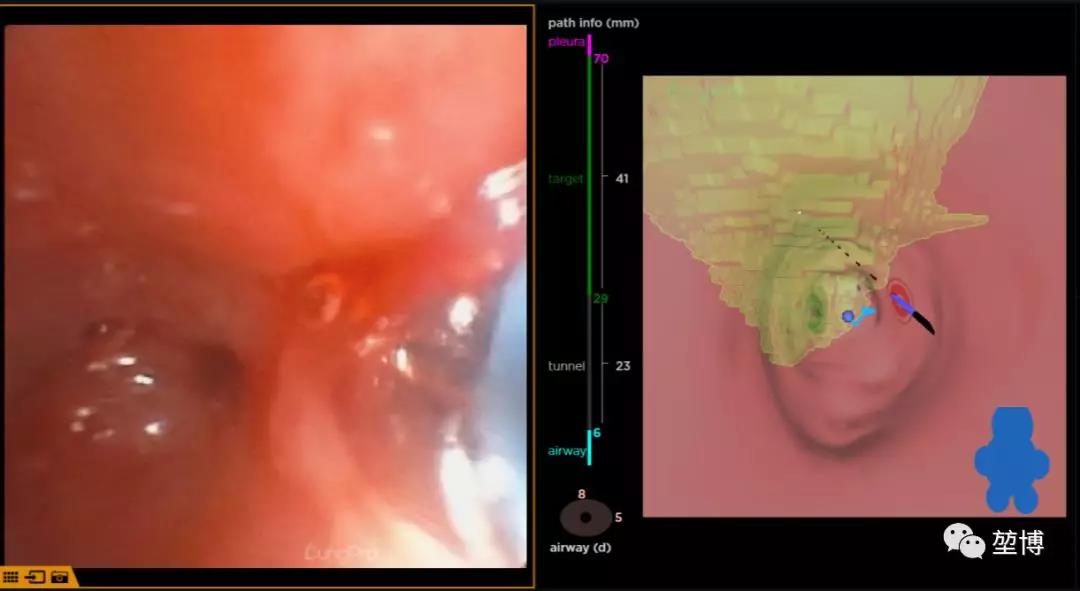Click the green target segment of path bar
Image resolution: width=1080 pixels, height=591 pixels.
[590, 180]
